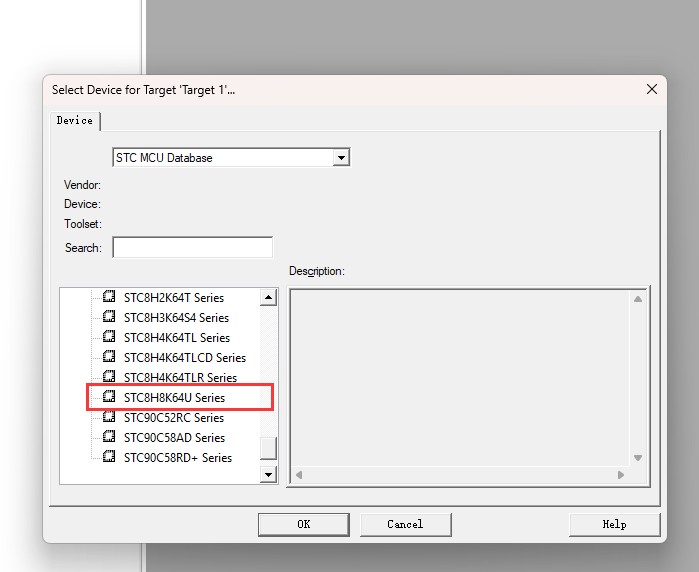
Task: Select STC8H2K64T Series in device tree
Action: point(174,297)
